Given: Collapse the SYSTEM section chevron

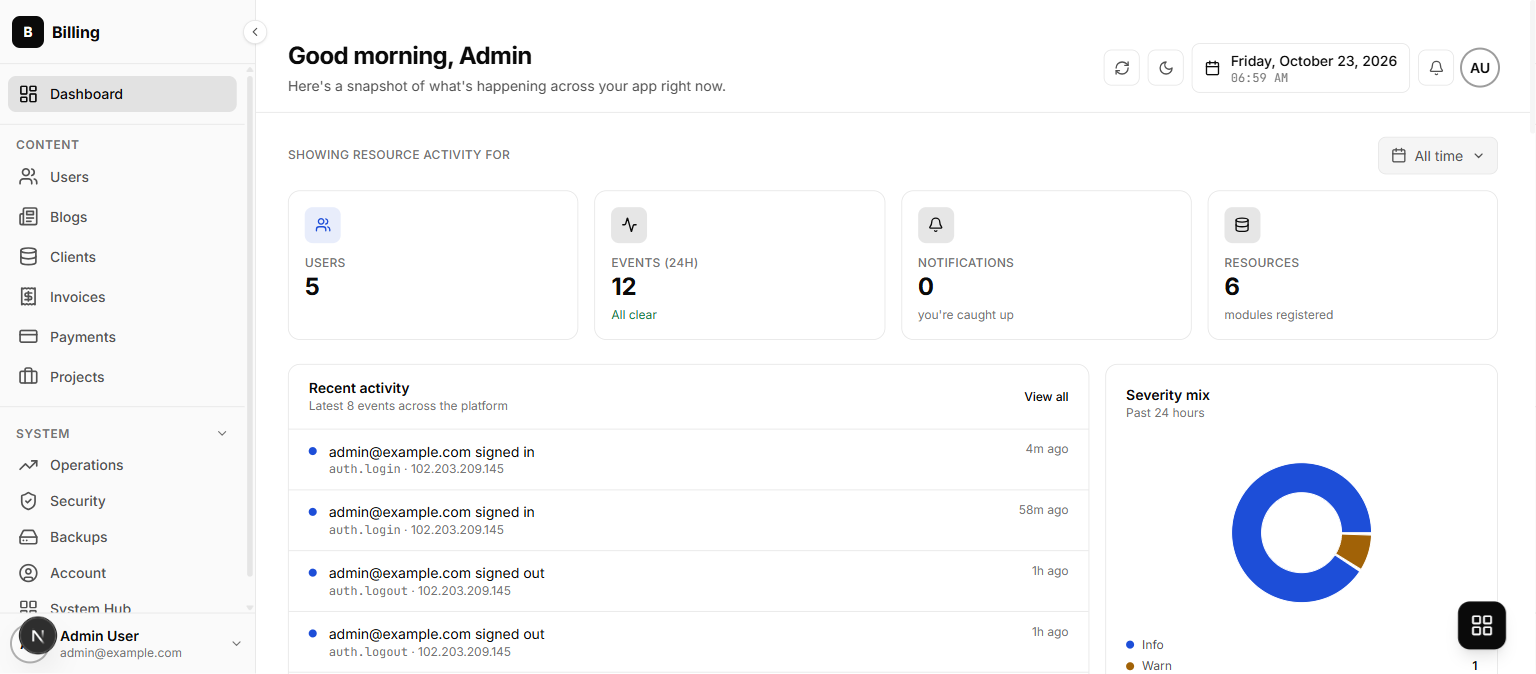Looking at the screenshot, I should (222, 434).
